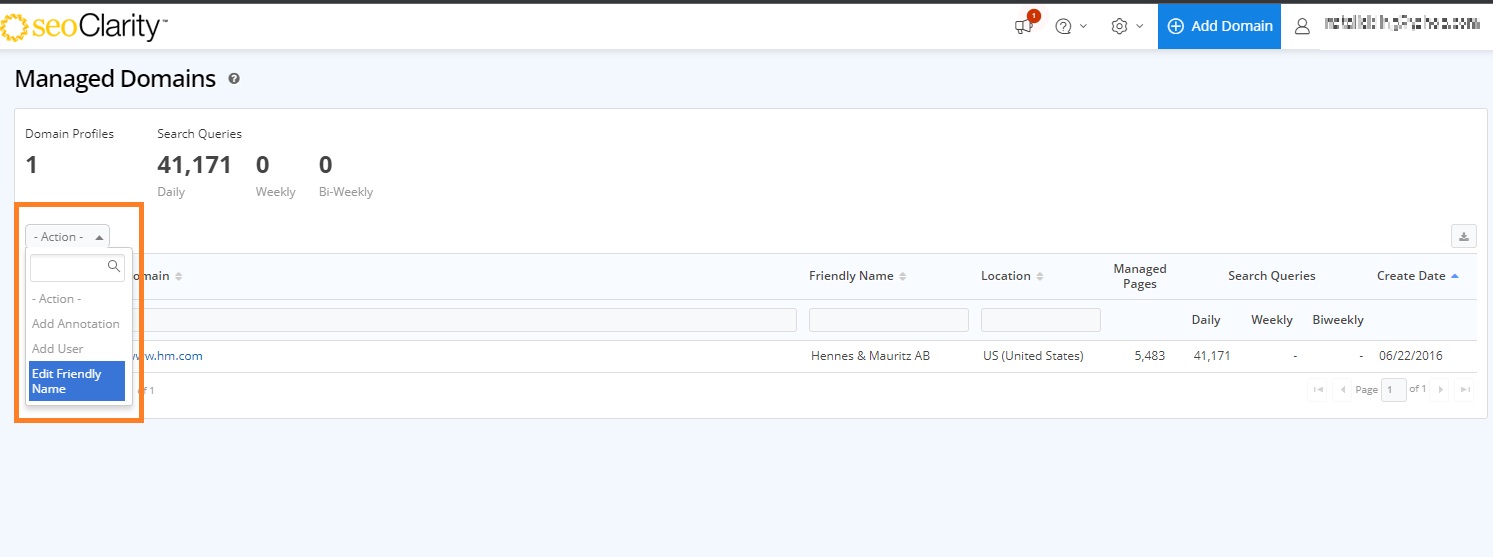Sort table by Friendly Name column
The width and height of the screenshot is (1493, 557).
point(857,276)
